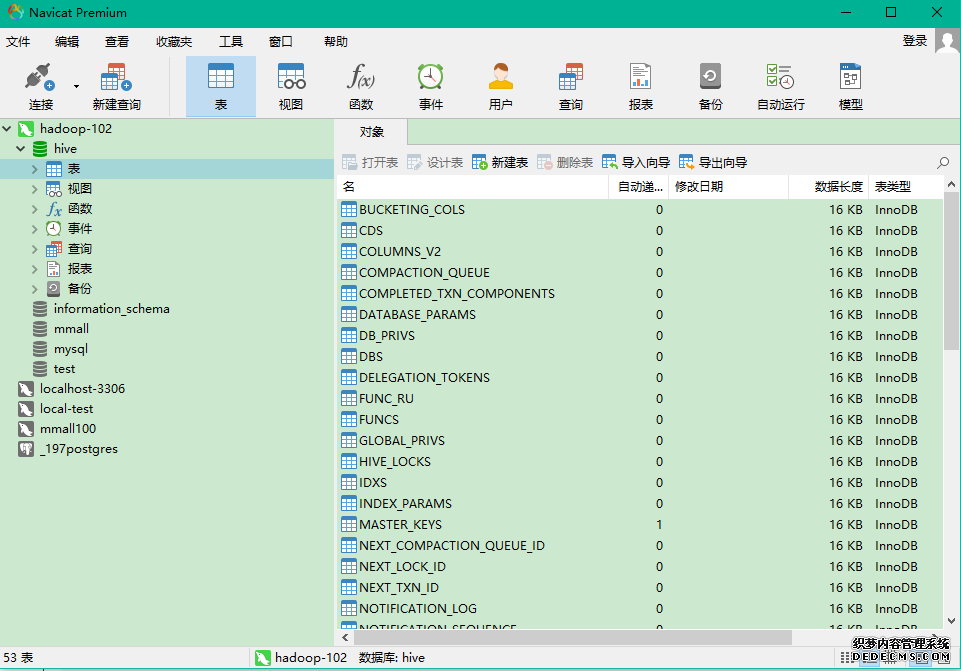Viewport: 961px width, 671px height.
Task: Click the 导入向导 (Import Wizard) button
Action: coord(636,162)
